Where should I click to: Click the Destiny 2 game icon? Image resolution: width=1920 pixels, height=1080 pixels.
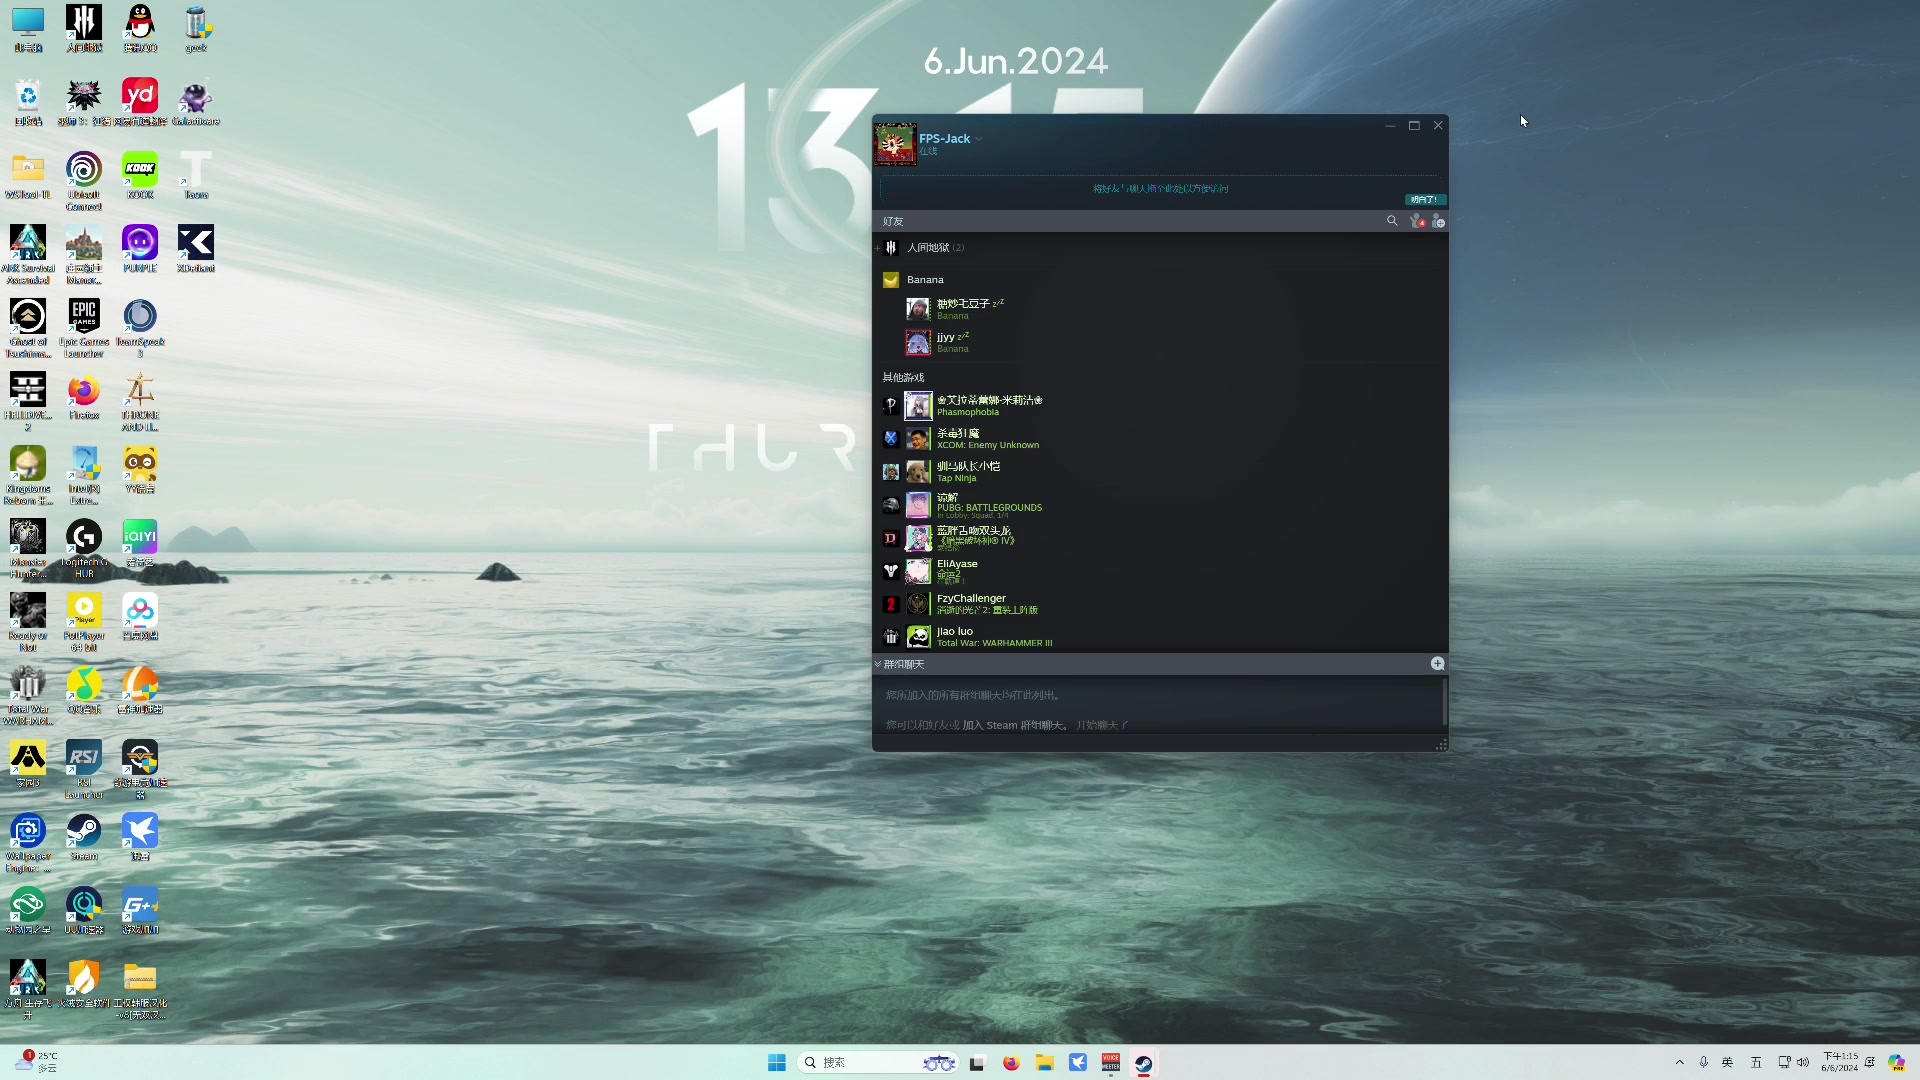coord(890,571)
